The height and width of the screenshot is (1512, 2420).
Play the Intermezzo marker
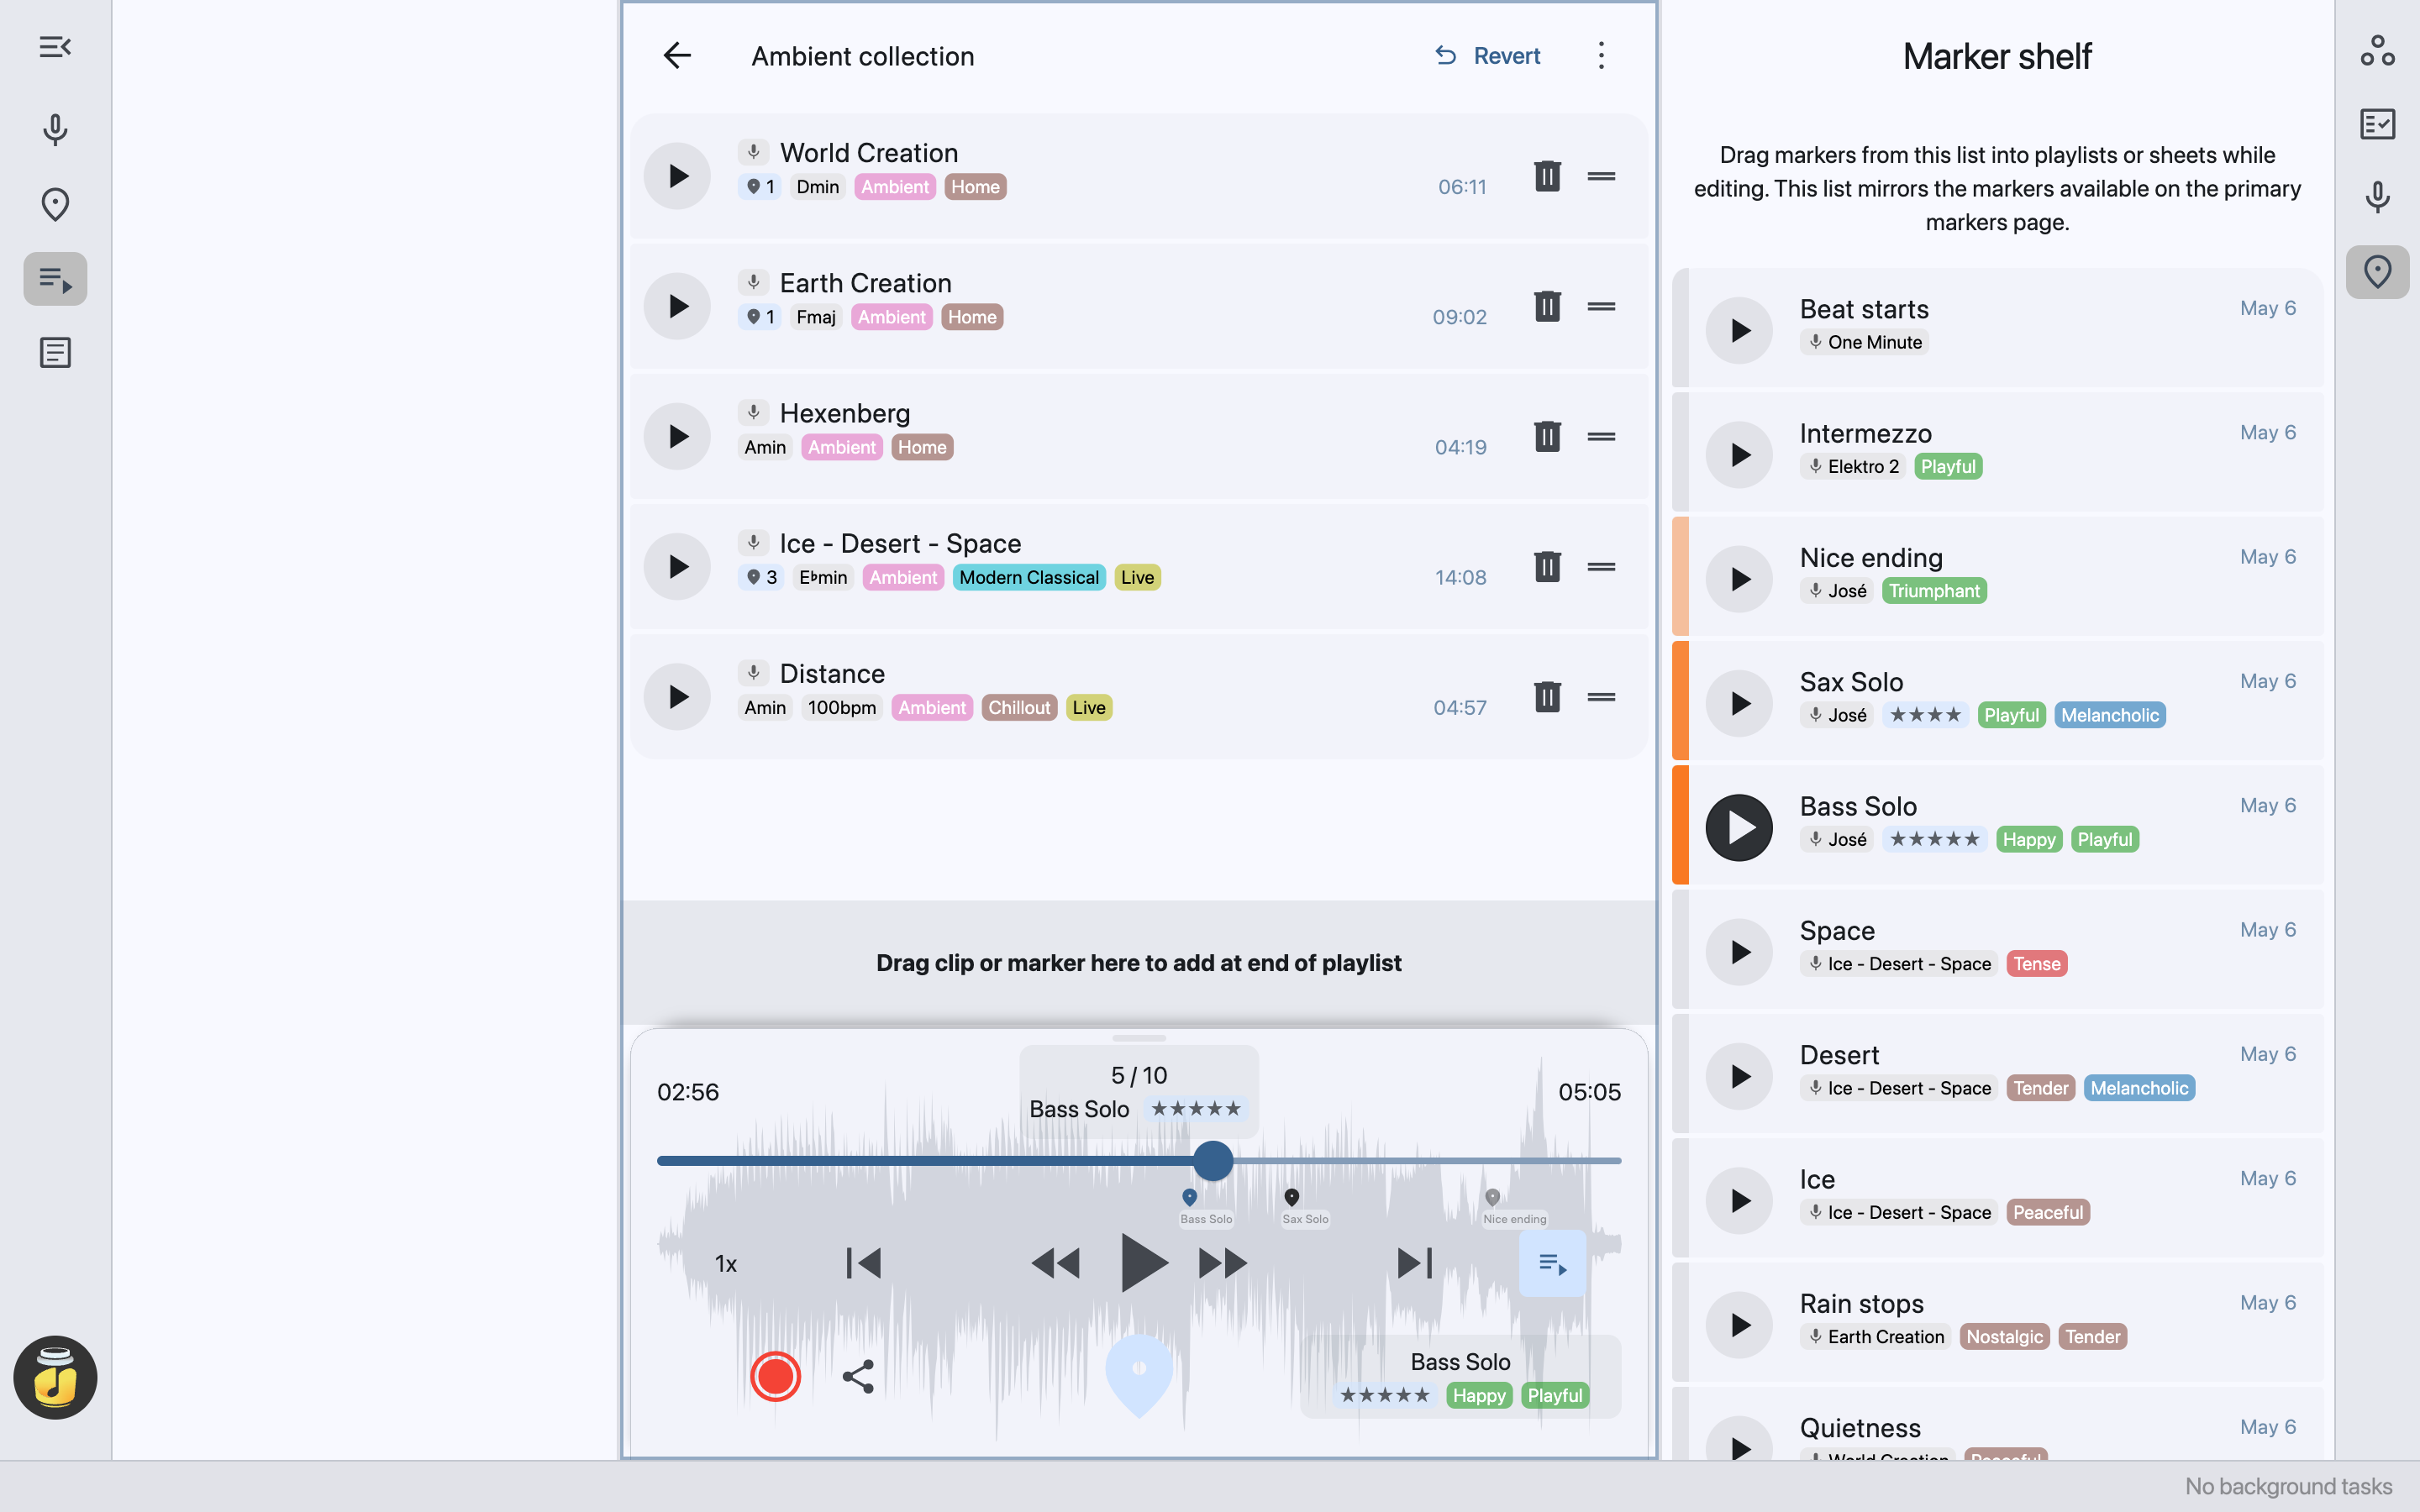pos(1739,455)
